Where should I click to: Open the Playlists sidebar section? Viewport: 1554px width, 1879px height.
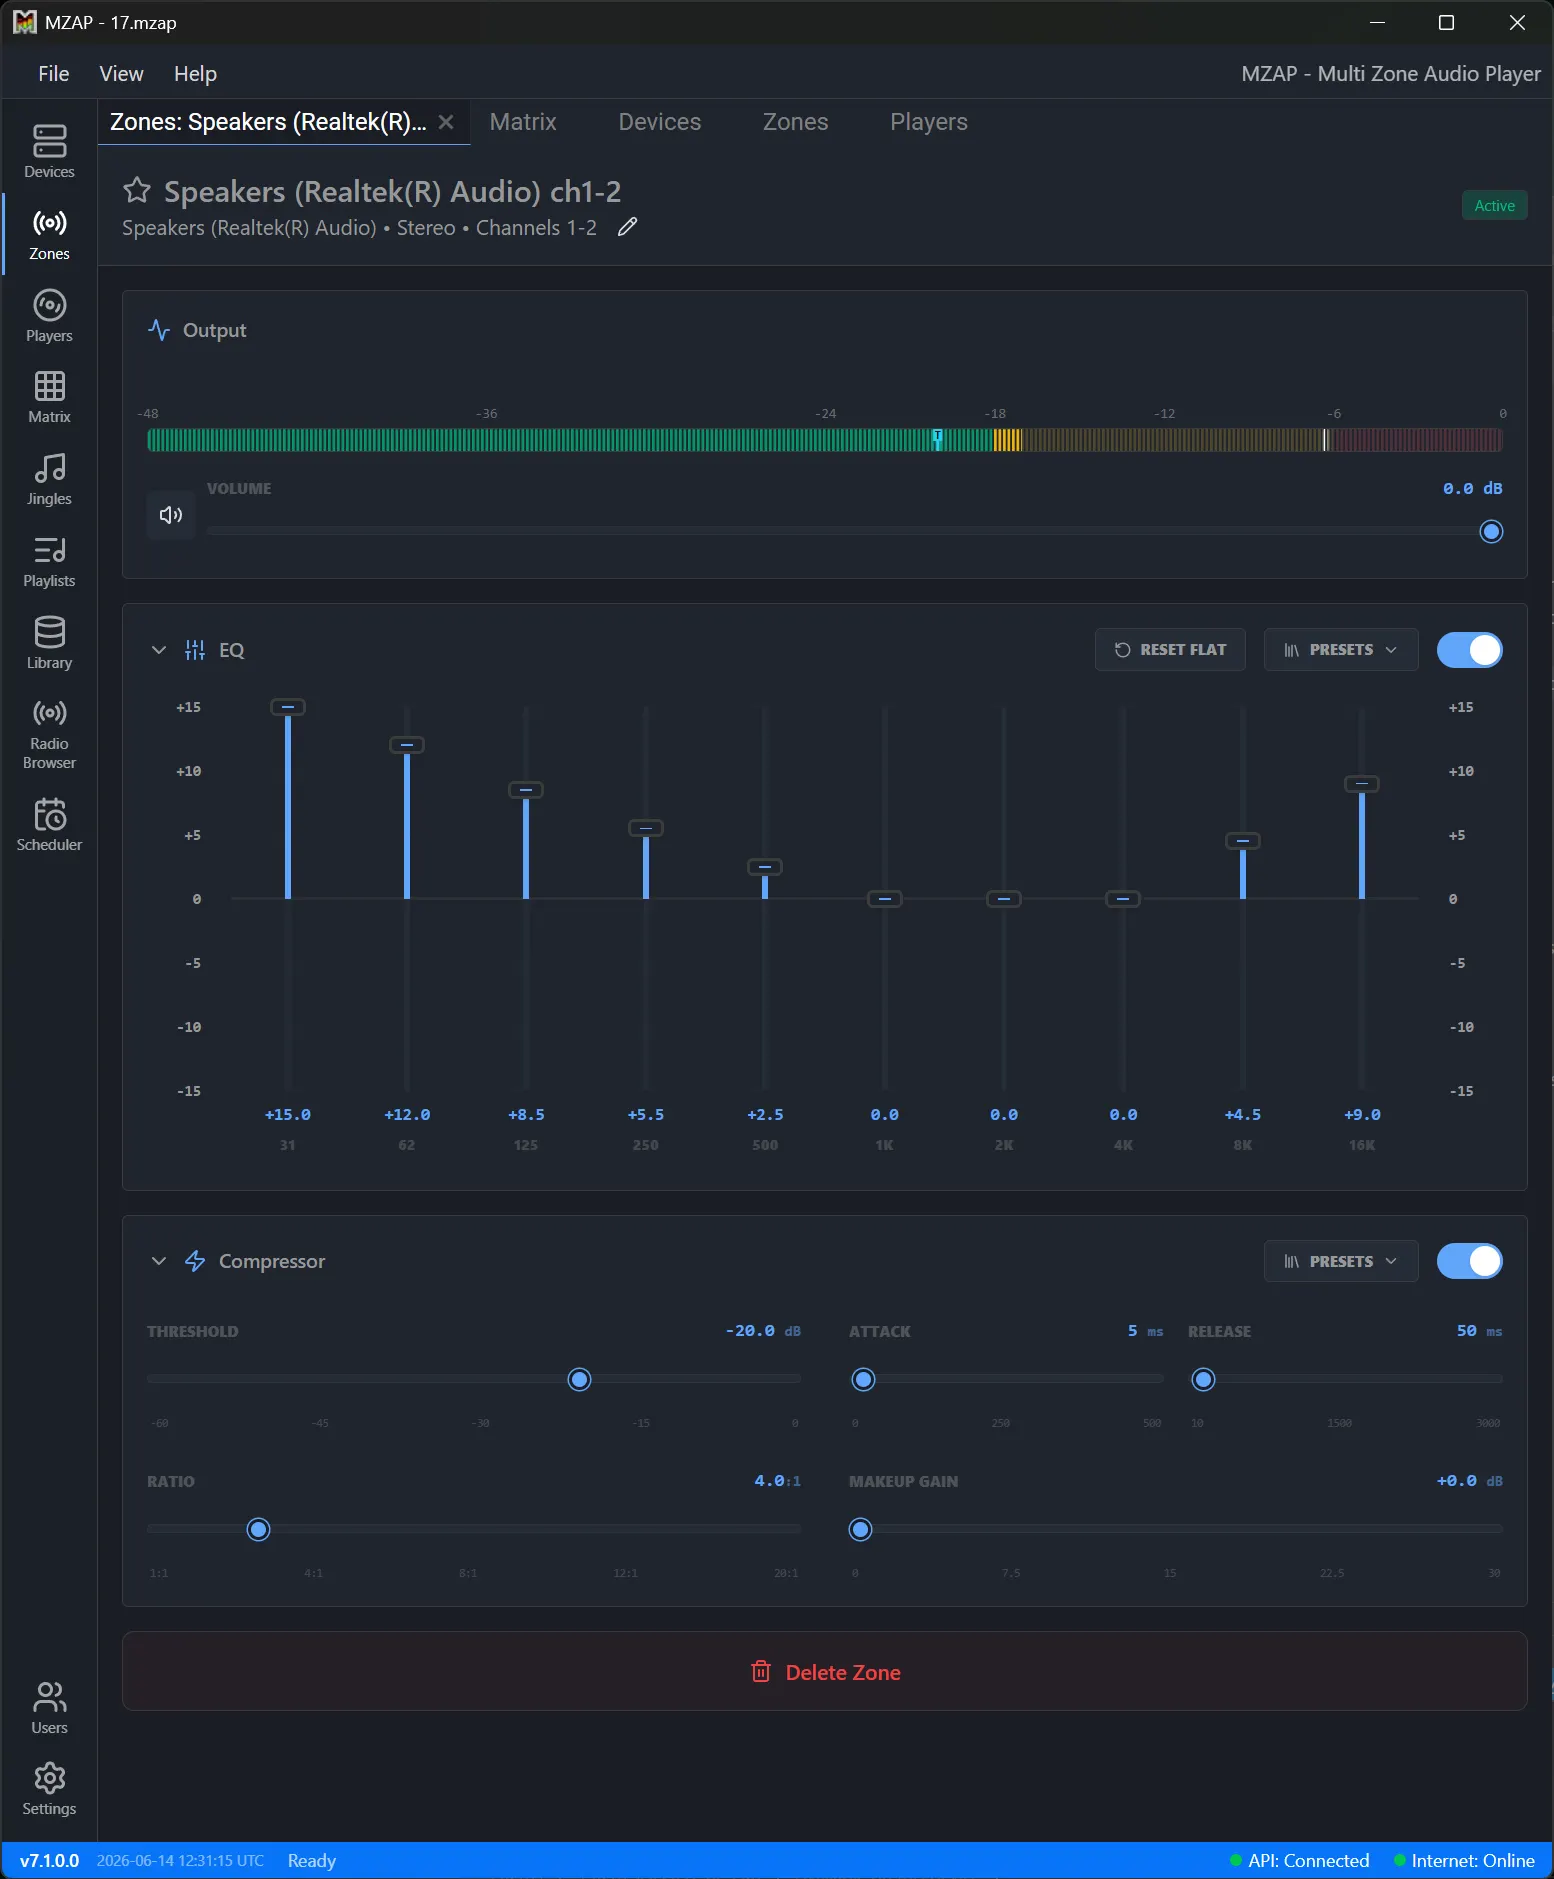pyautogui.click(x=49, y=562)
